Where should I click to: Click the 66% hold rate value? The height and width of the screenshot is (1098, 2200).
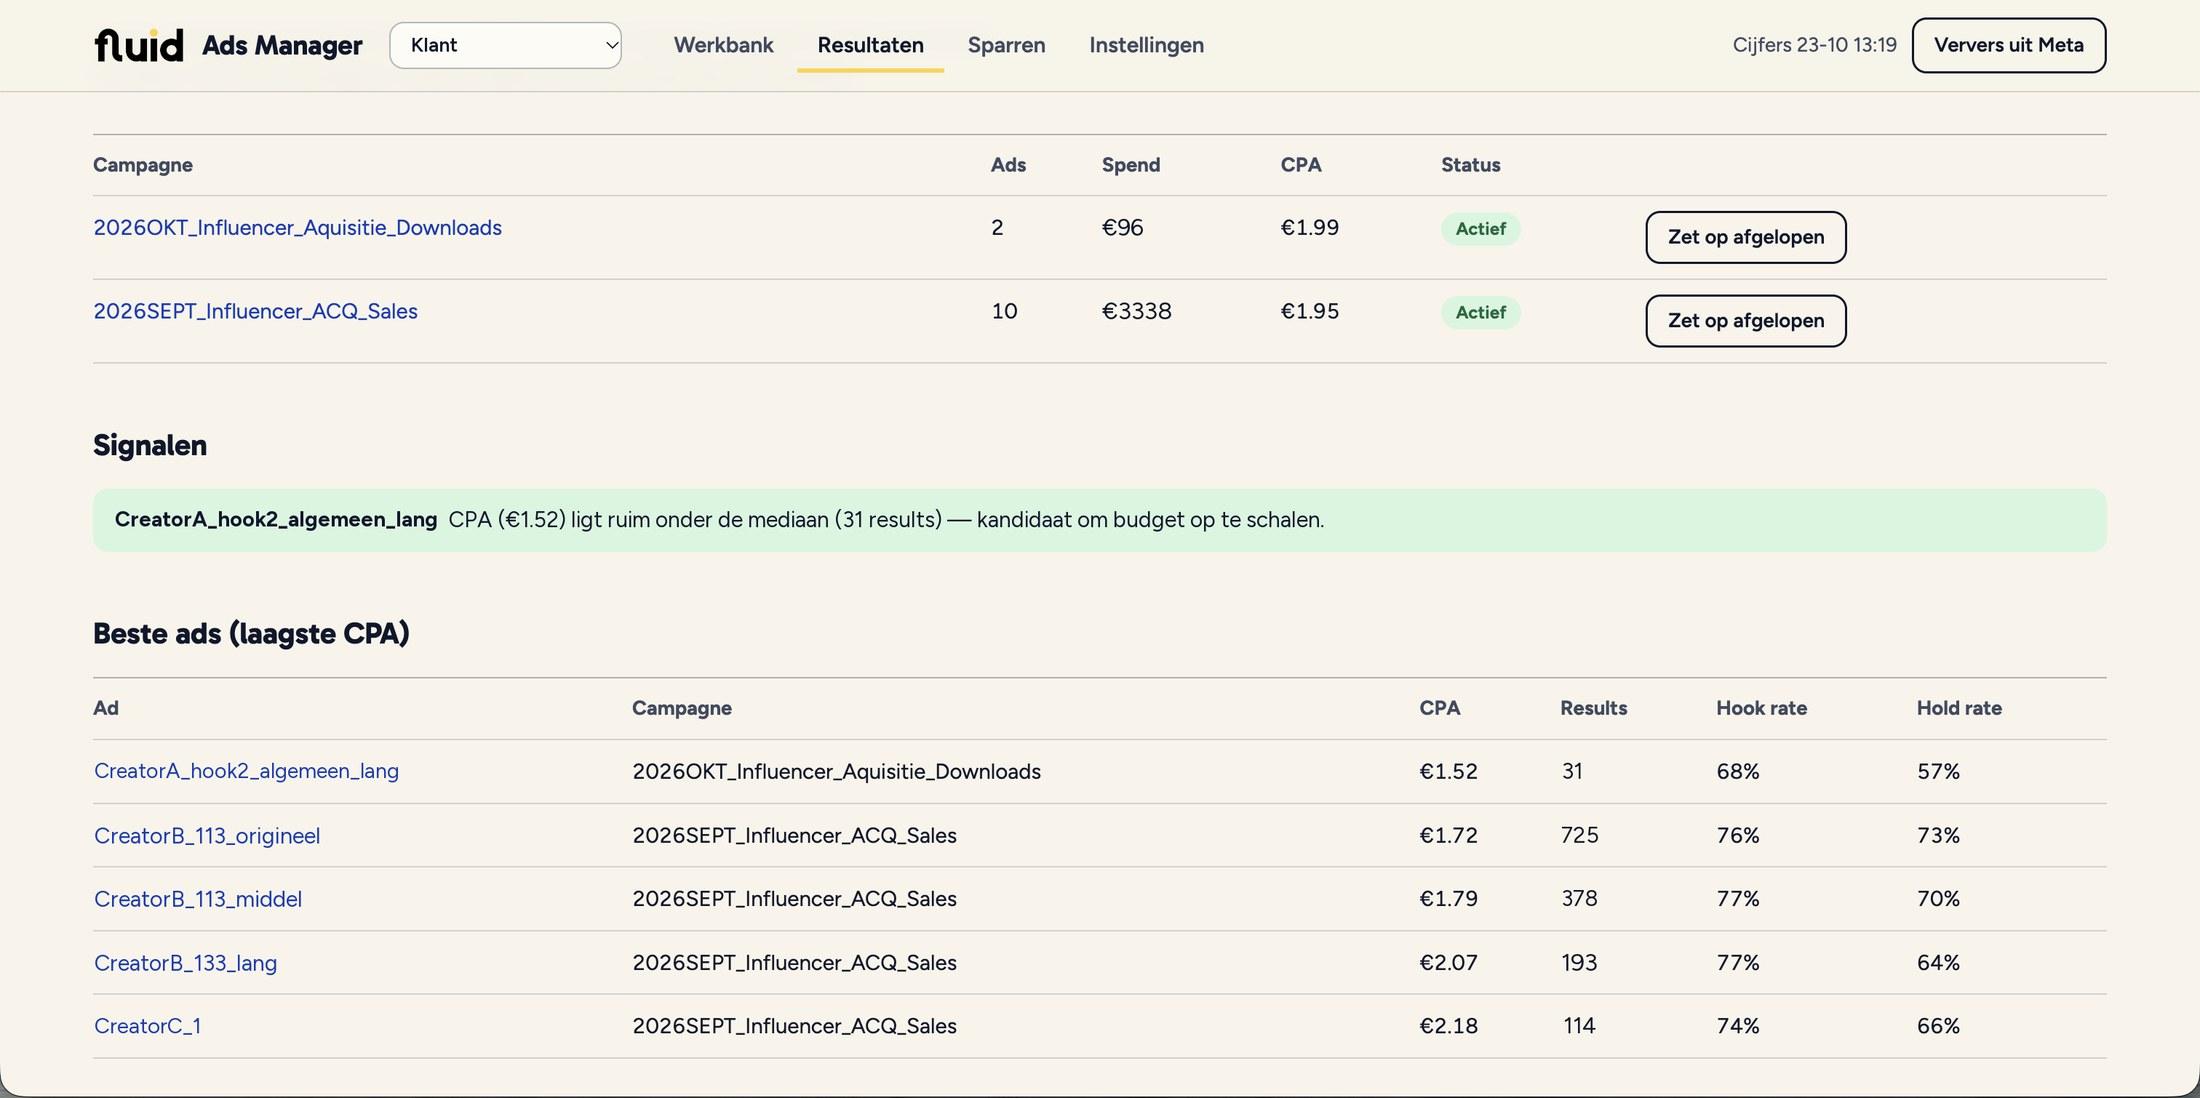1938,1026
